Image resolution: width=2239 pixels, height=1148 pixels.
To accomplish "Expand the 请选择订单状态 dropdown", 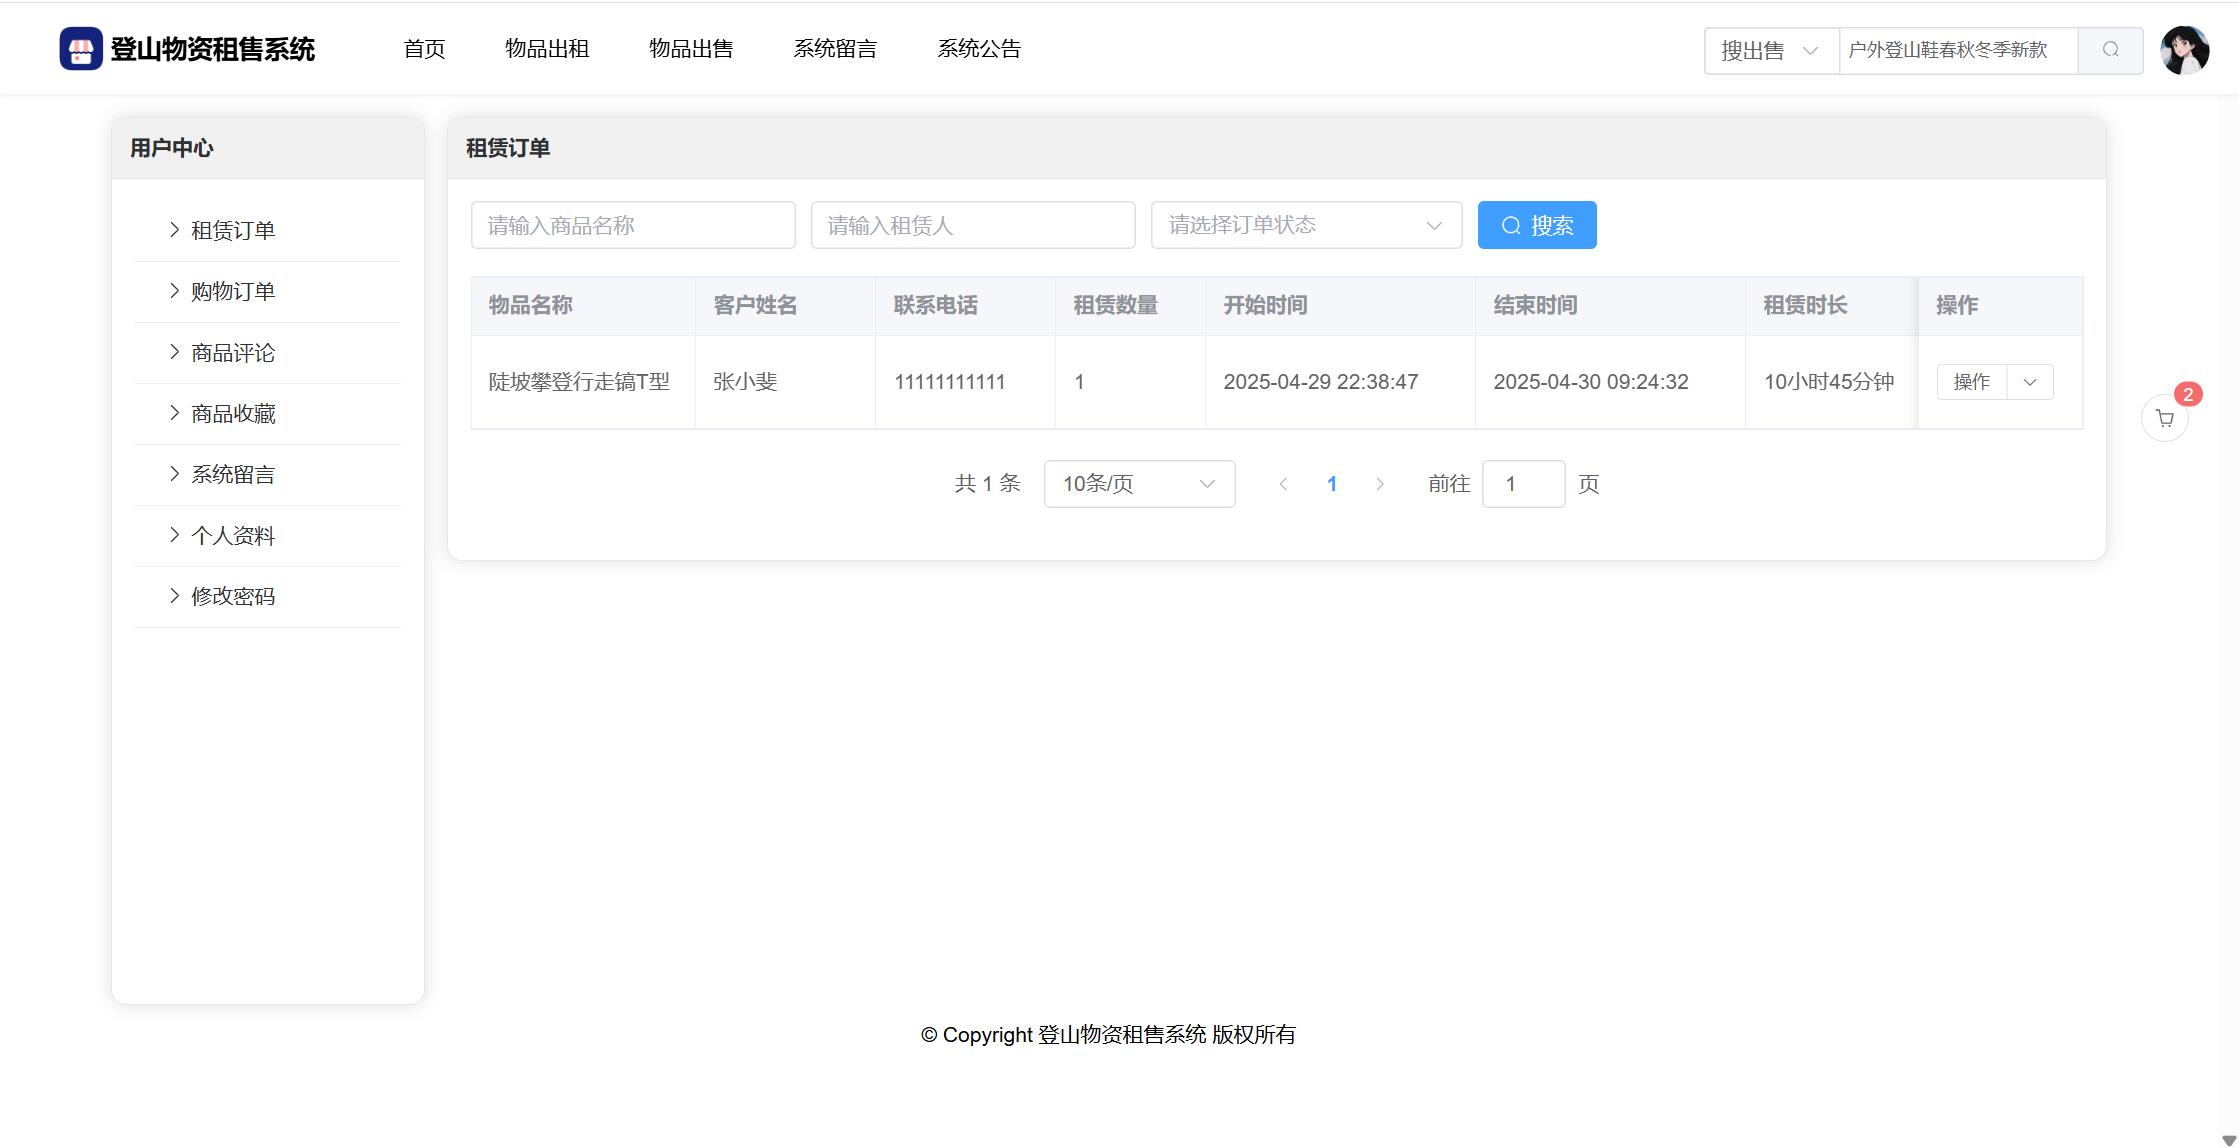I will pyautogui.click(x=1305, y=225).
